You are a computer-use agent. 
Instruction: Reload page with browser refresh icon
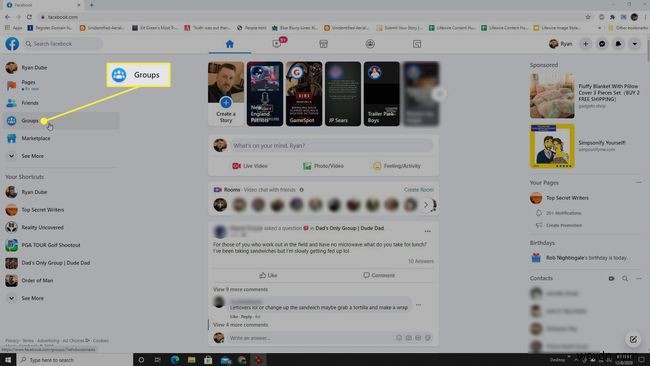[29, 17]
